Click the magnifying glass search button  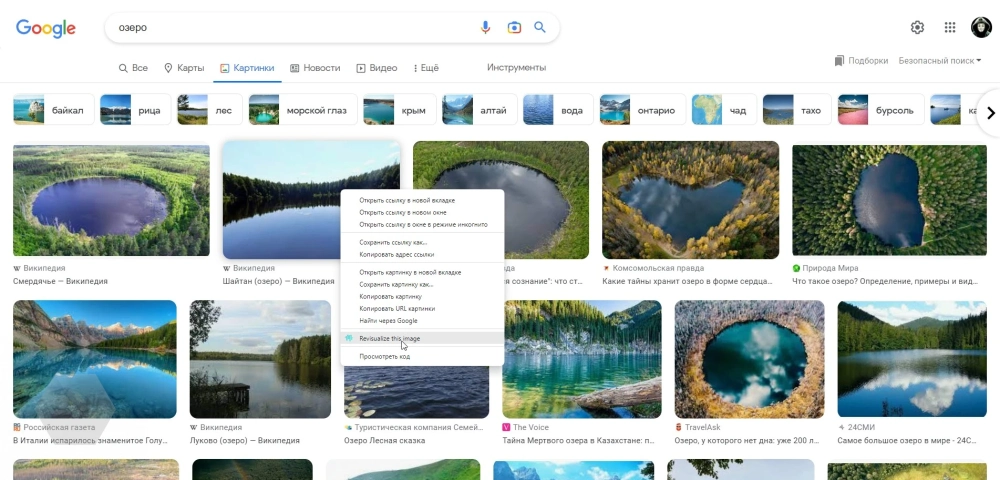pyautogui.click(x=540, y=28)
